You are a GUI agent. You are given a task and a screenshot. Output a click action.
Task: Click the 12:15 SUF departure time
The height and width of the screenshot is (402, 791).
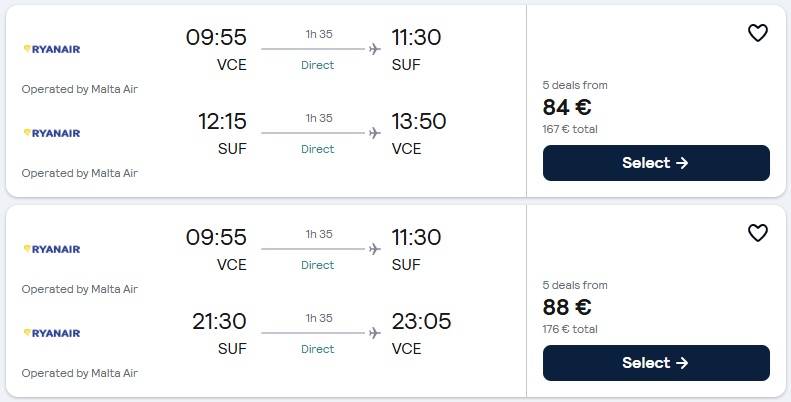[x=222, y=122]
